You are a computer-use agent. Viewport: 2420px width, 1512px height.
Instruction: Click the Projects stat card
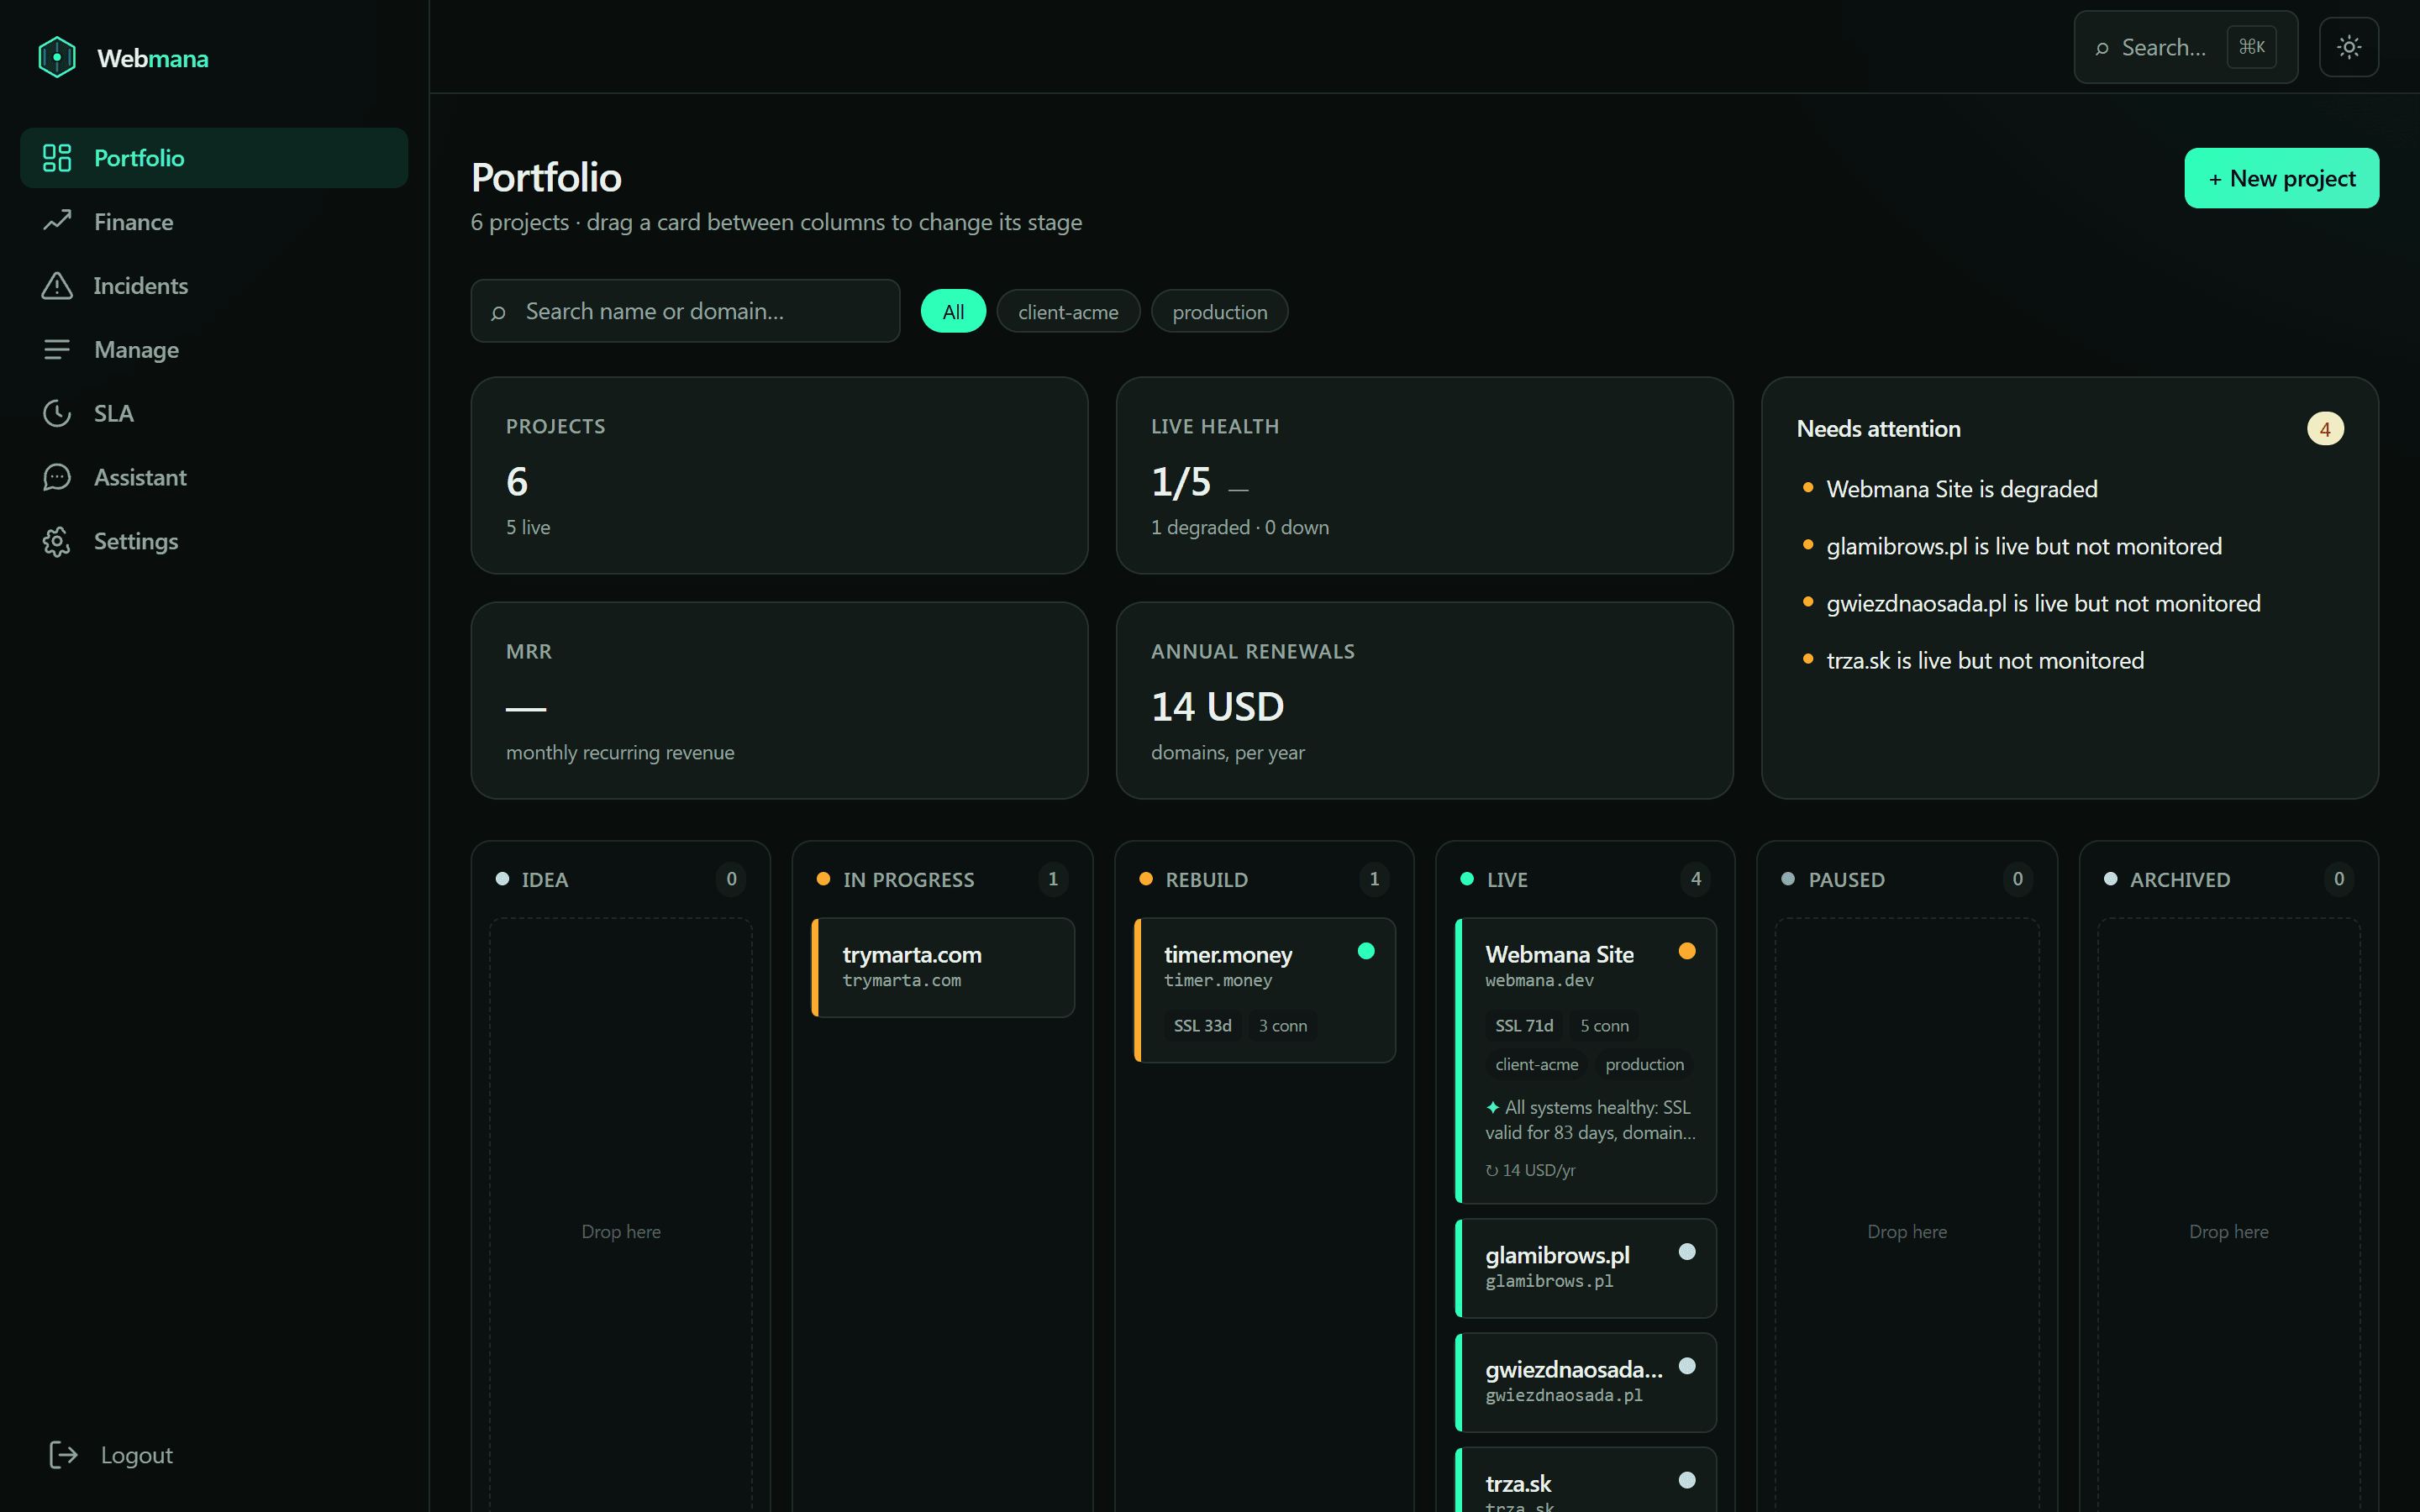pyautogui.click(x=779, y=475)
